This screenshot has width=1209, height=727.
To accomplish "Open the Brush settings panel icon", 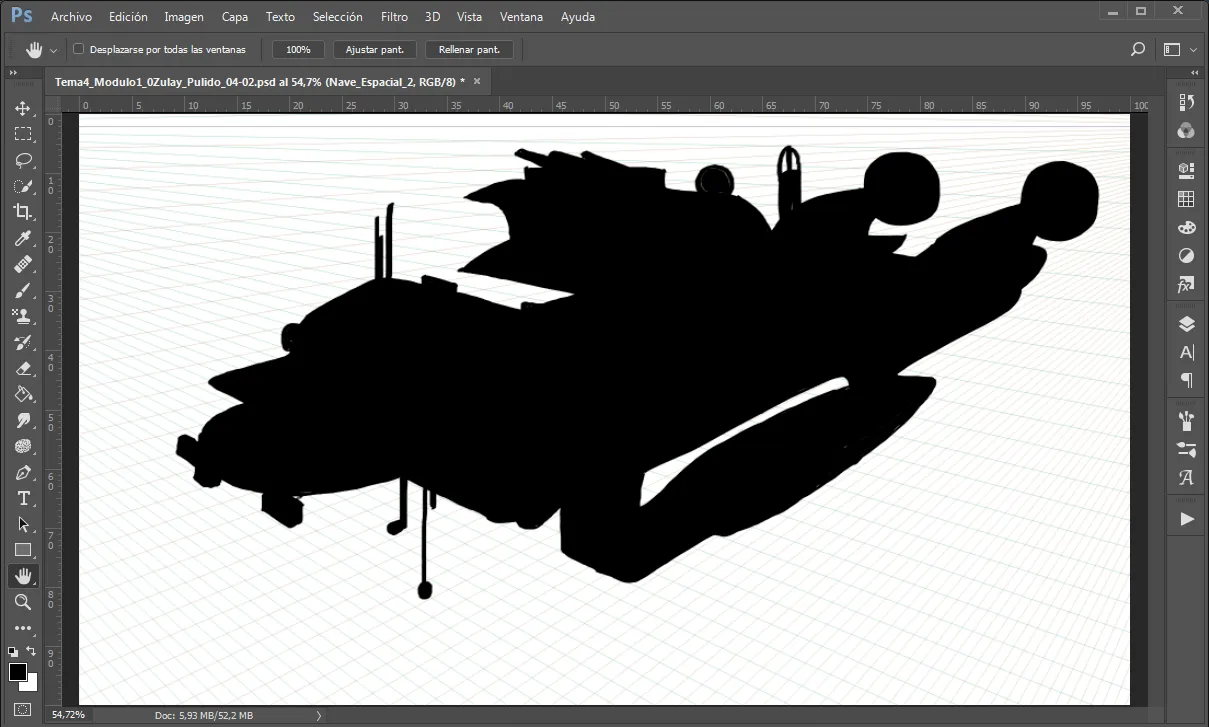I will 1187,449.
